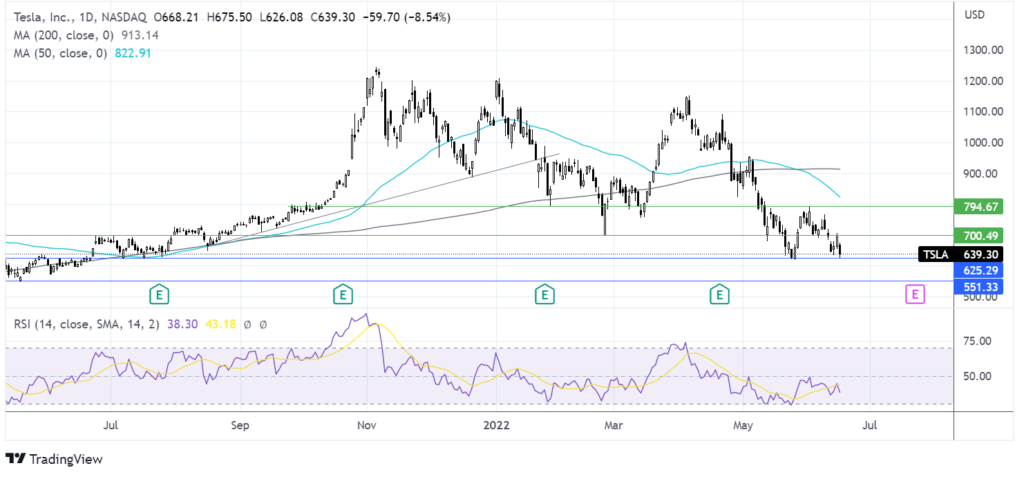The height and width of the screenshot is (477, 1024).
Task: Click the L626.08 low value in the header
Action: [283, 18]
